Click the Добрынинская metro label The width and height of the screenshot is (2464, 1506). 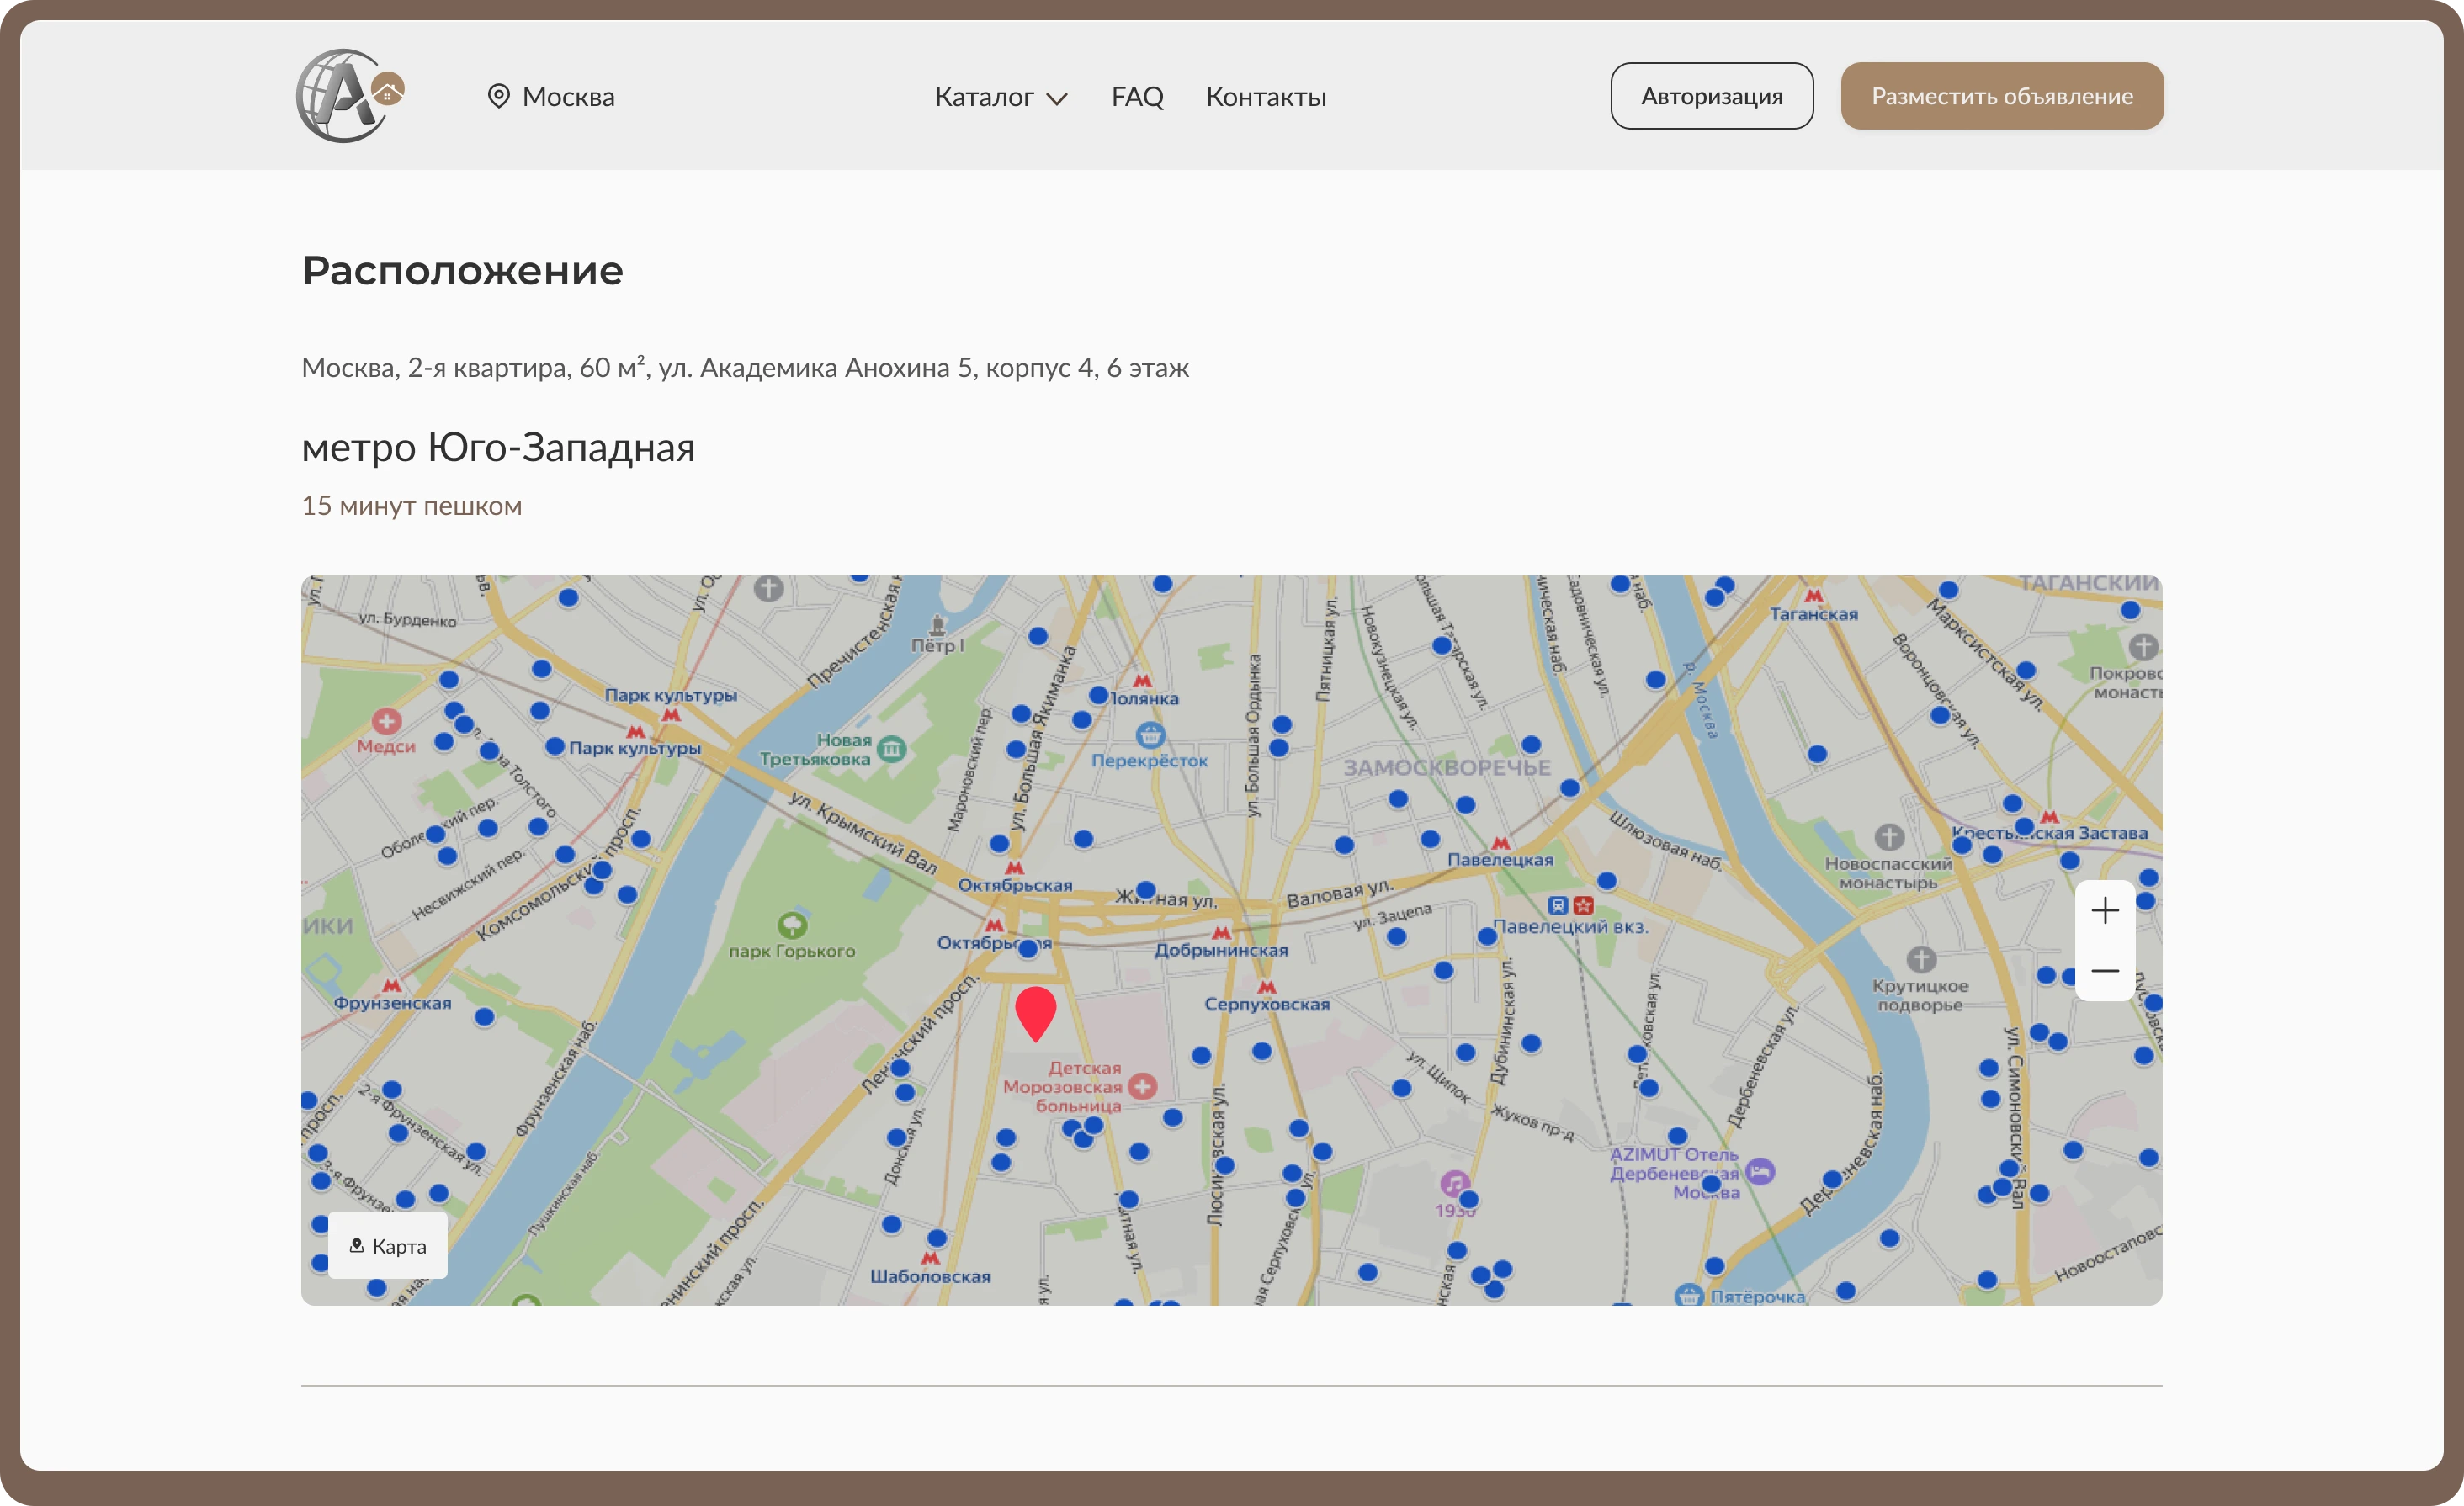tap(1221, 950)
